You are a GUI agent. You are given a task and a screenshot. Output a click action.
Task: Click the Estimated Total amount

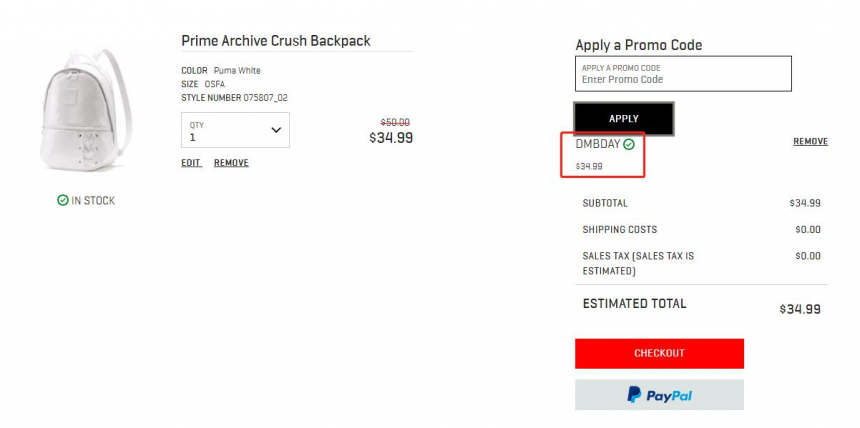click(800, 309)
